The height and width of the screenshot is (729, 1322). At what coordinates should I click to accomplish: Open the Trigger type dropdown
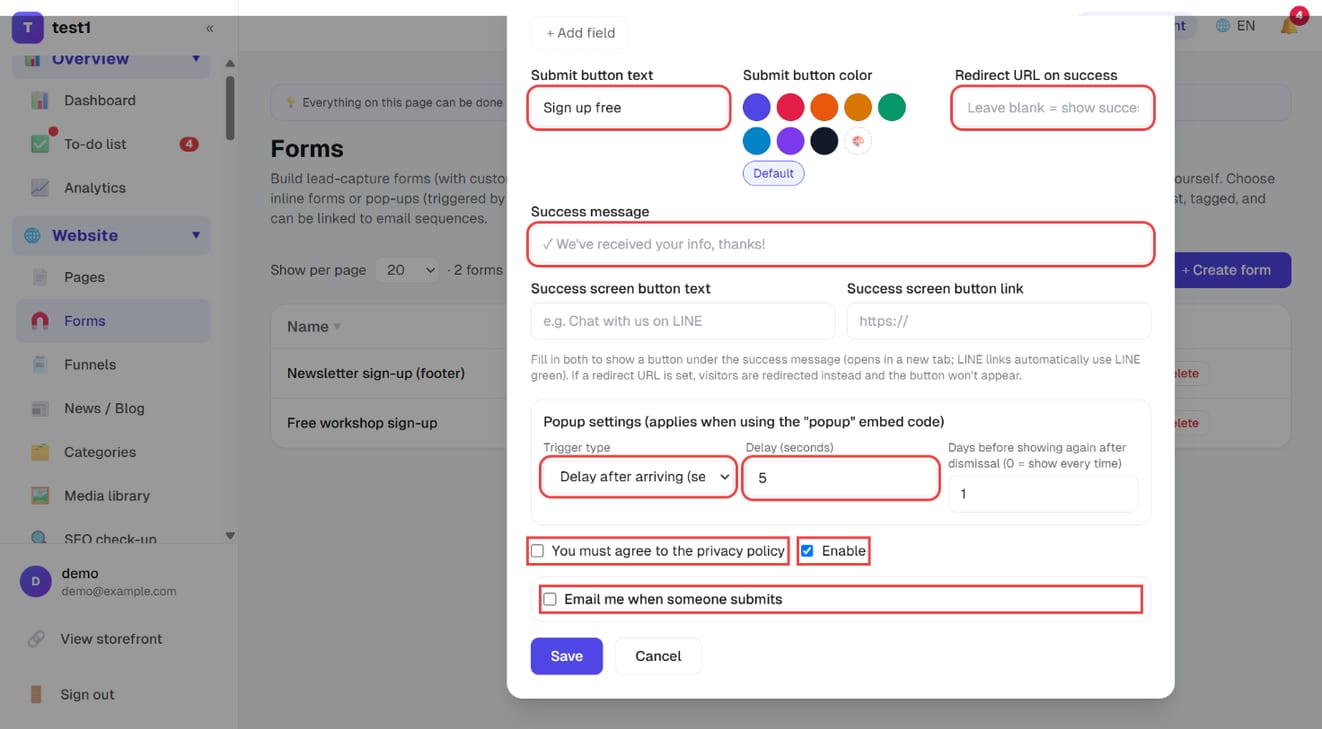(639, 477)
